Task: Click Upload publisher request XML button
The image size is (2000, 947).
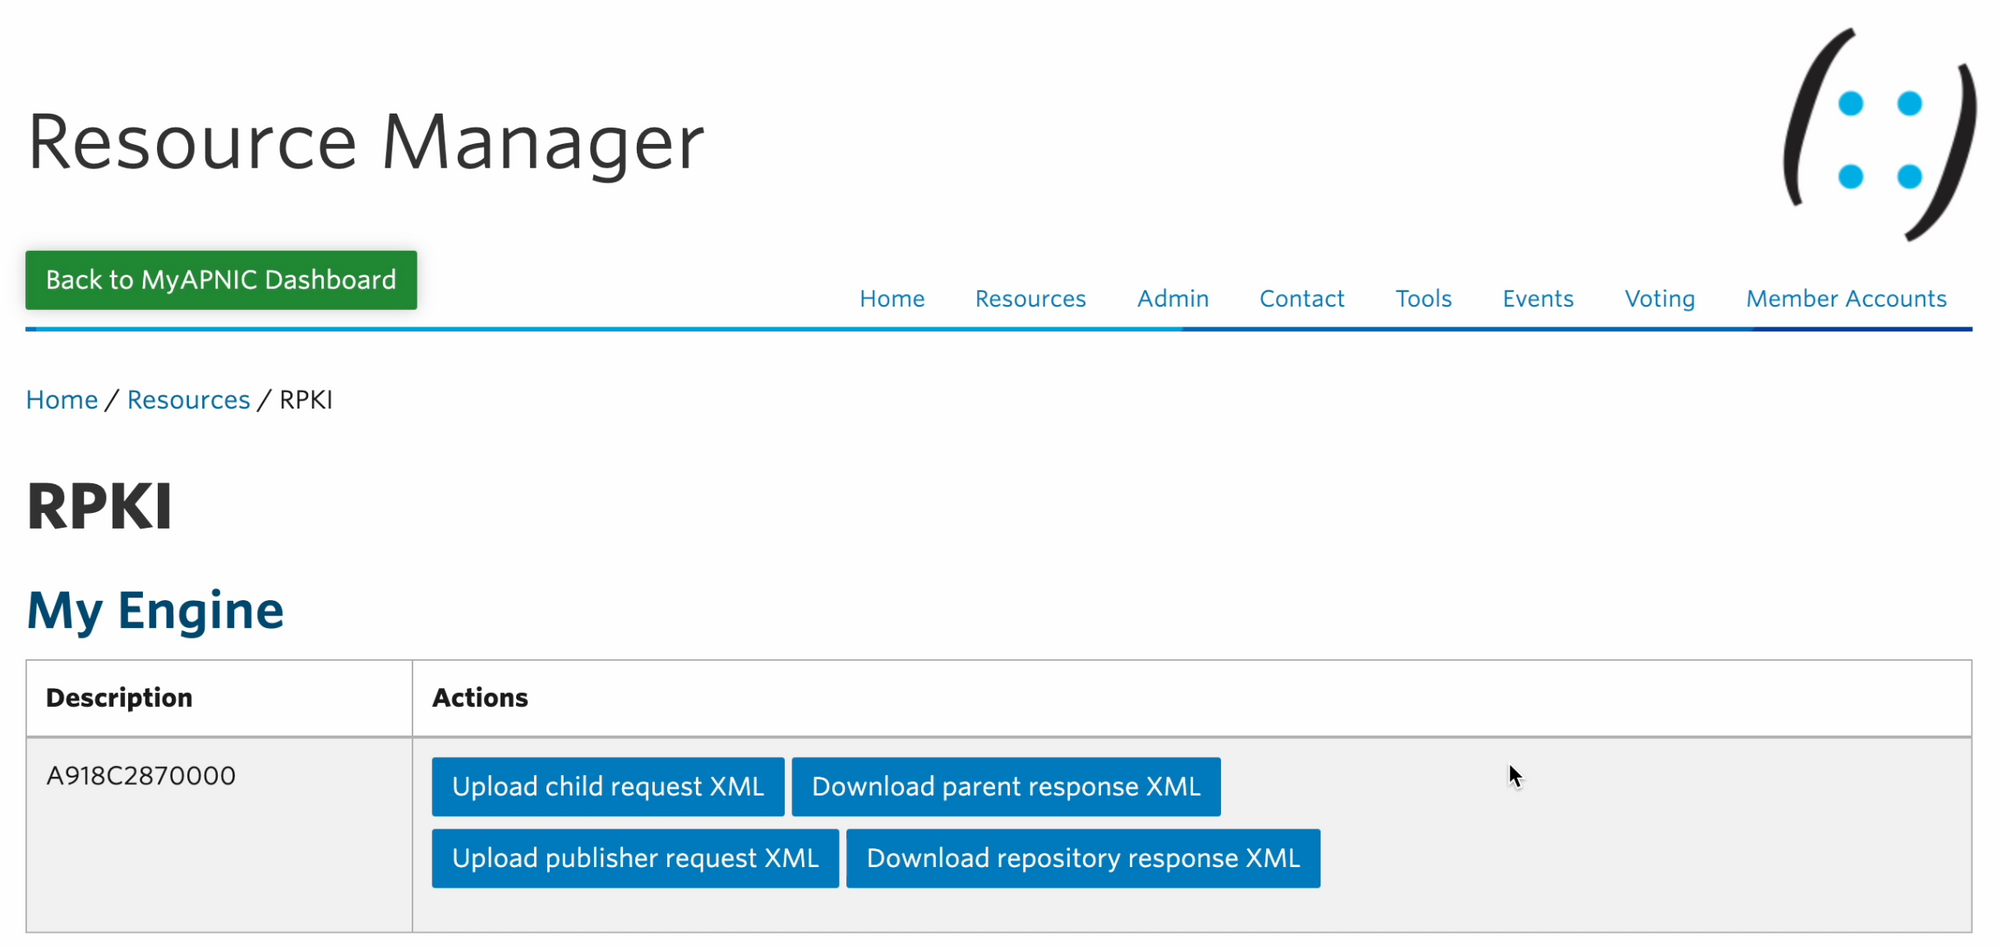Action: (635, 858)
